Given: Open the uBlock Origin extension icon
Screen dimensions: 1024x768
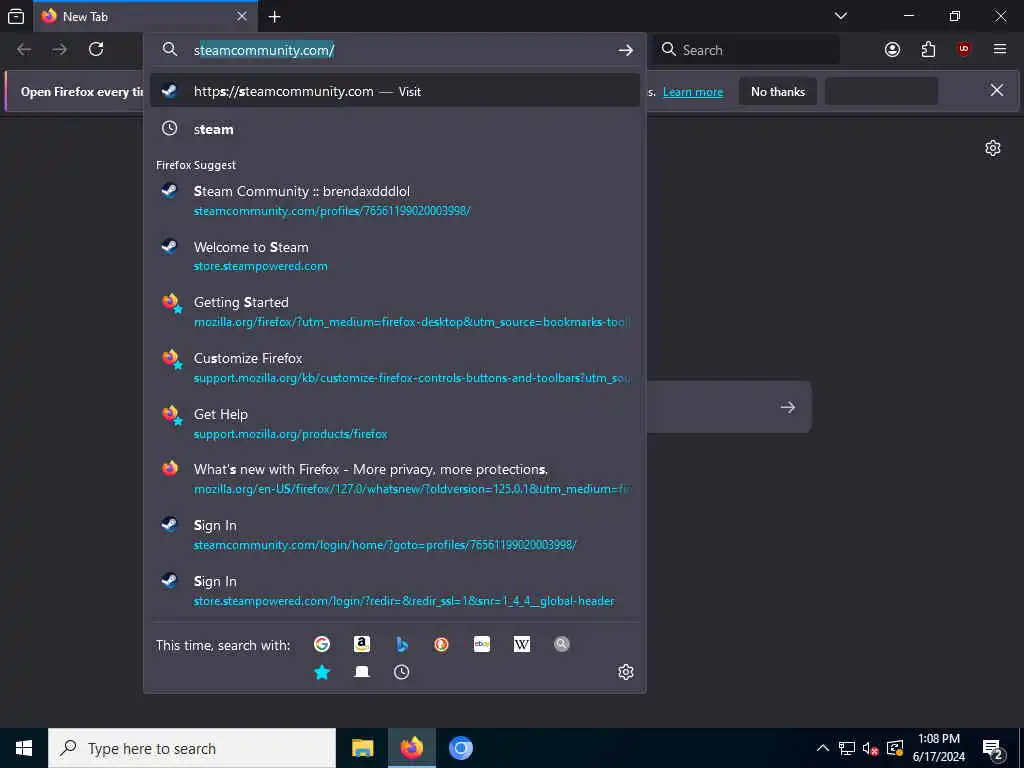Looking at the screenshot, I should [x=964, y=50].
